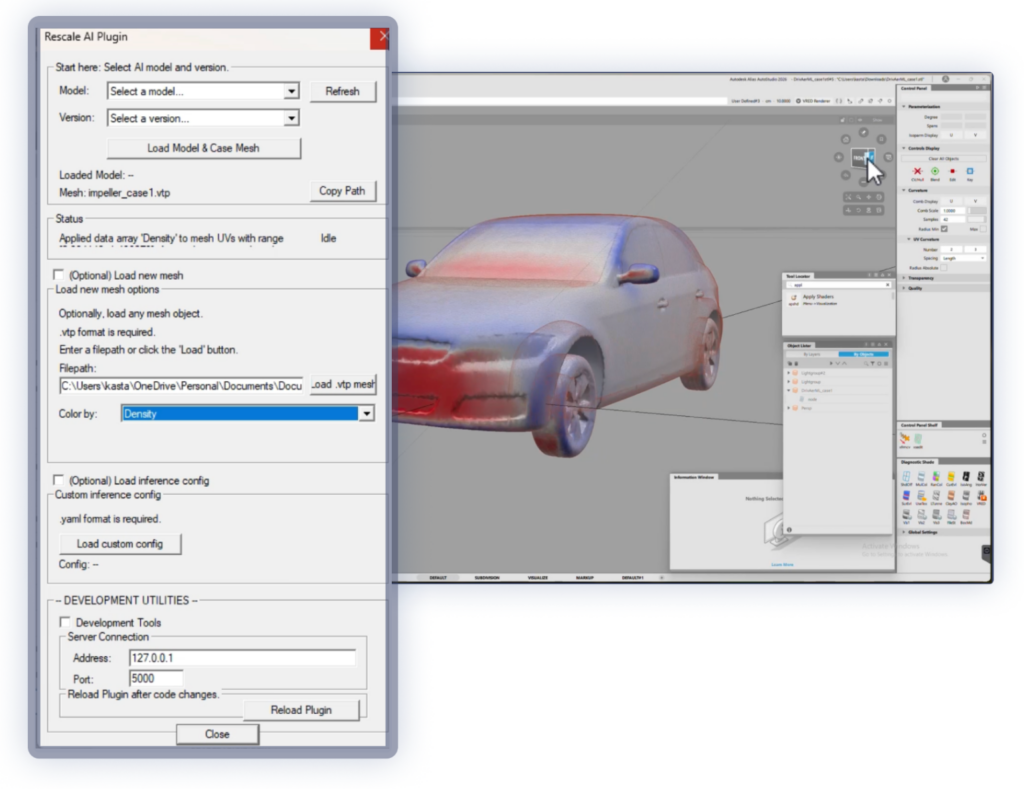Click the Comb Scale slider
This screenshot has width=1024, height=789.
pyautogui.click(x=976, y=211)
